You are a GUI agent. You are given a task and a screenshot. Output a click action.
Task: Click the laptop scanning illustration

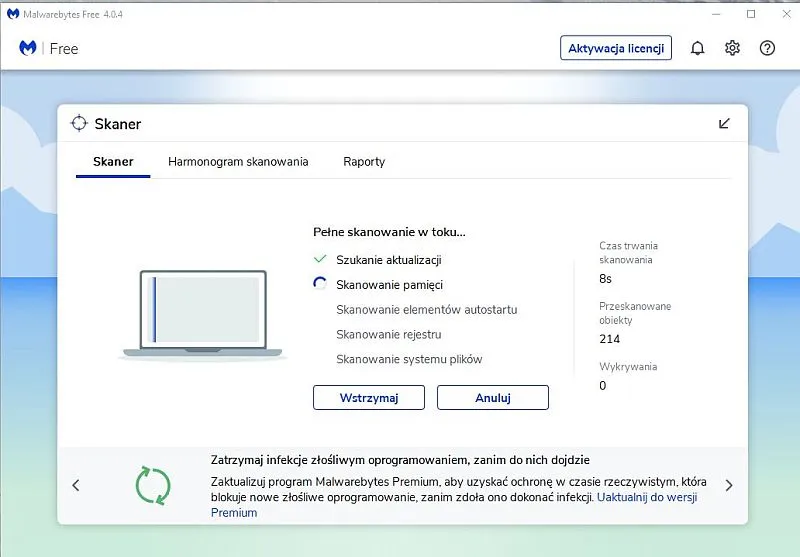tap(203, 315)
